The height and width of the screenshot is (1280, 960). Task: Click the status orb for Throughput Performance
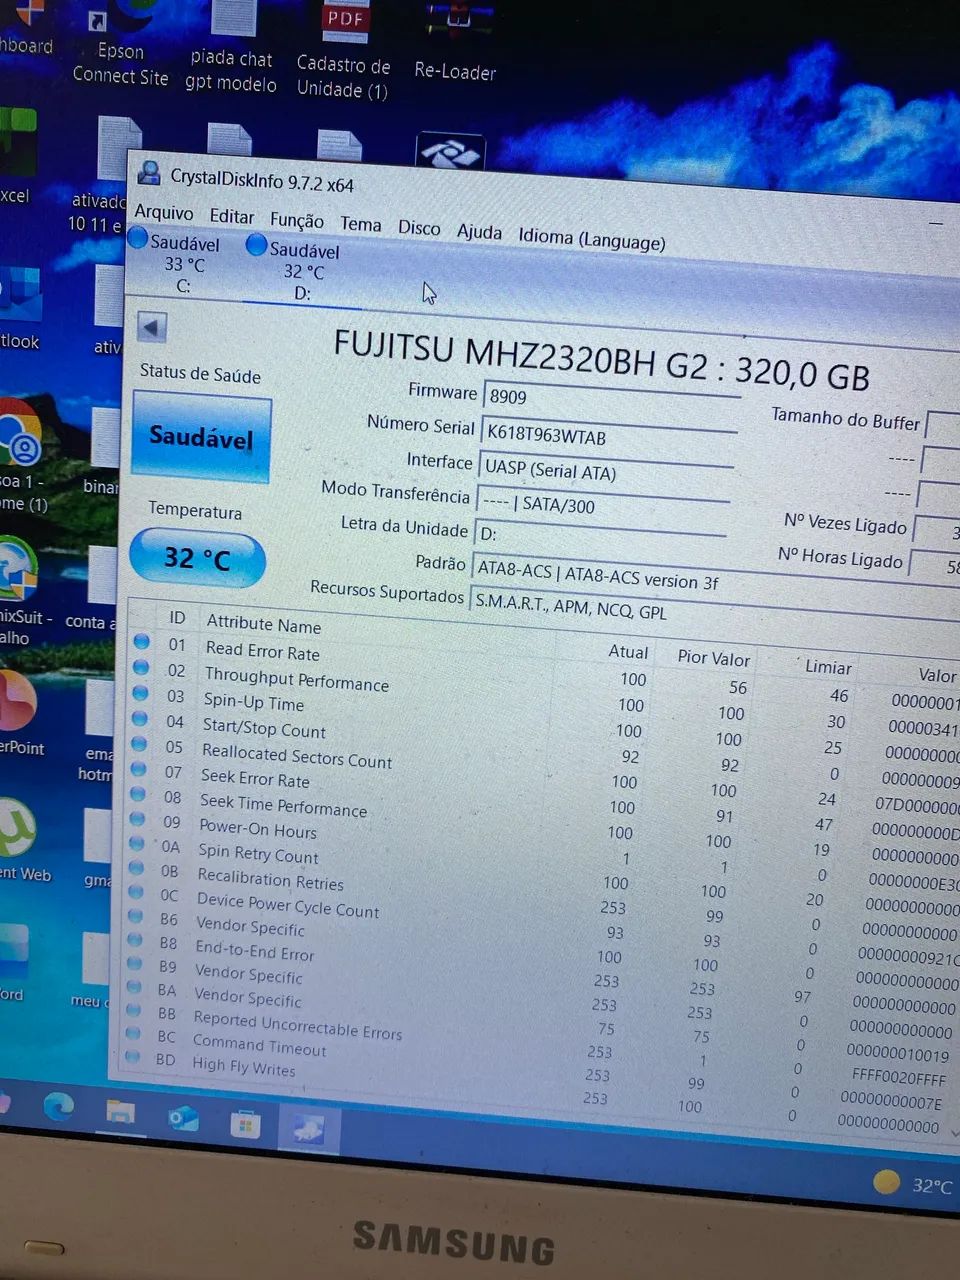pos(141,667)
